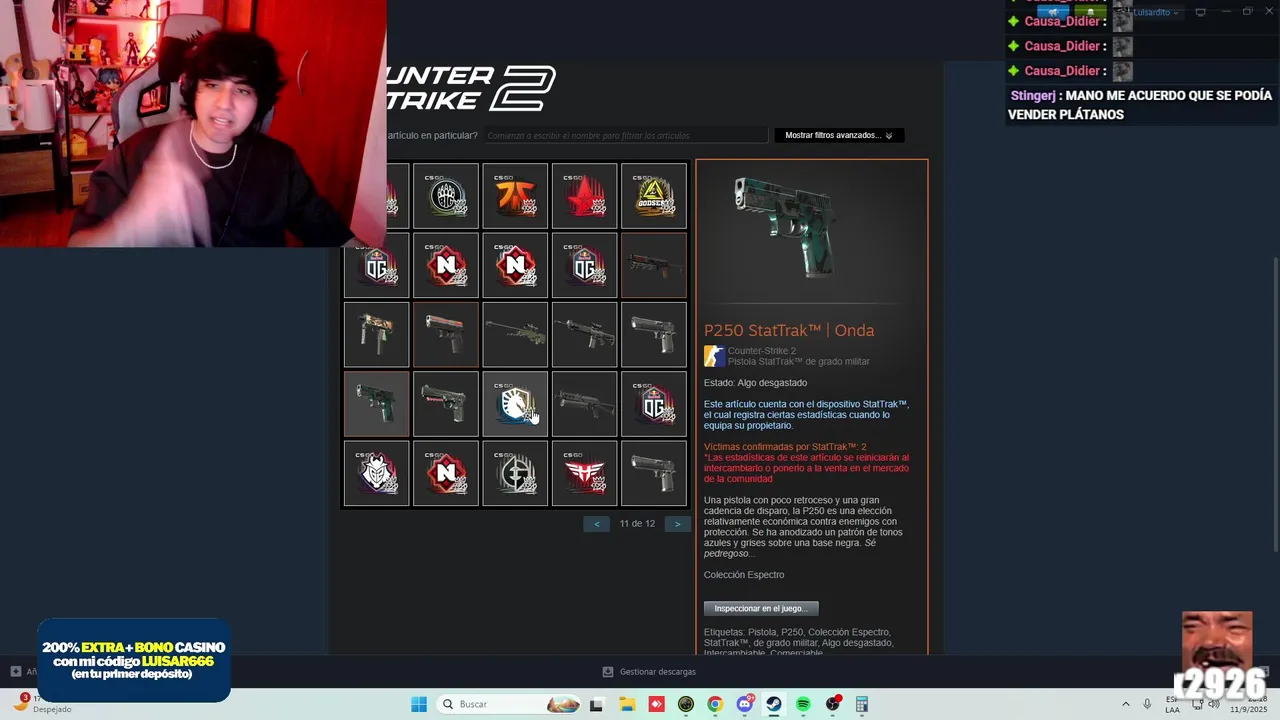
Task: Select the GODSENT sticker item
Action: point(654,195)
